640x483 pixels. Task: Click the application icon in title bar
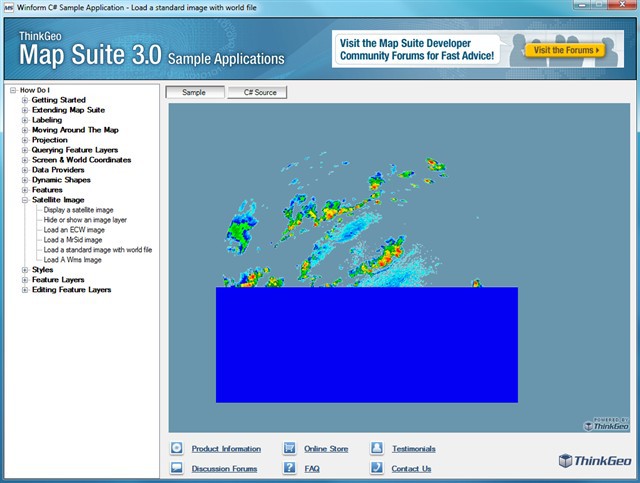coord(9,8)
